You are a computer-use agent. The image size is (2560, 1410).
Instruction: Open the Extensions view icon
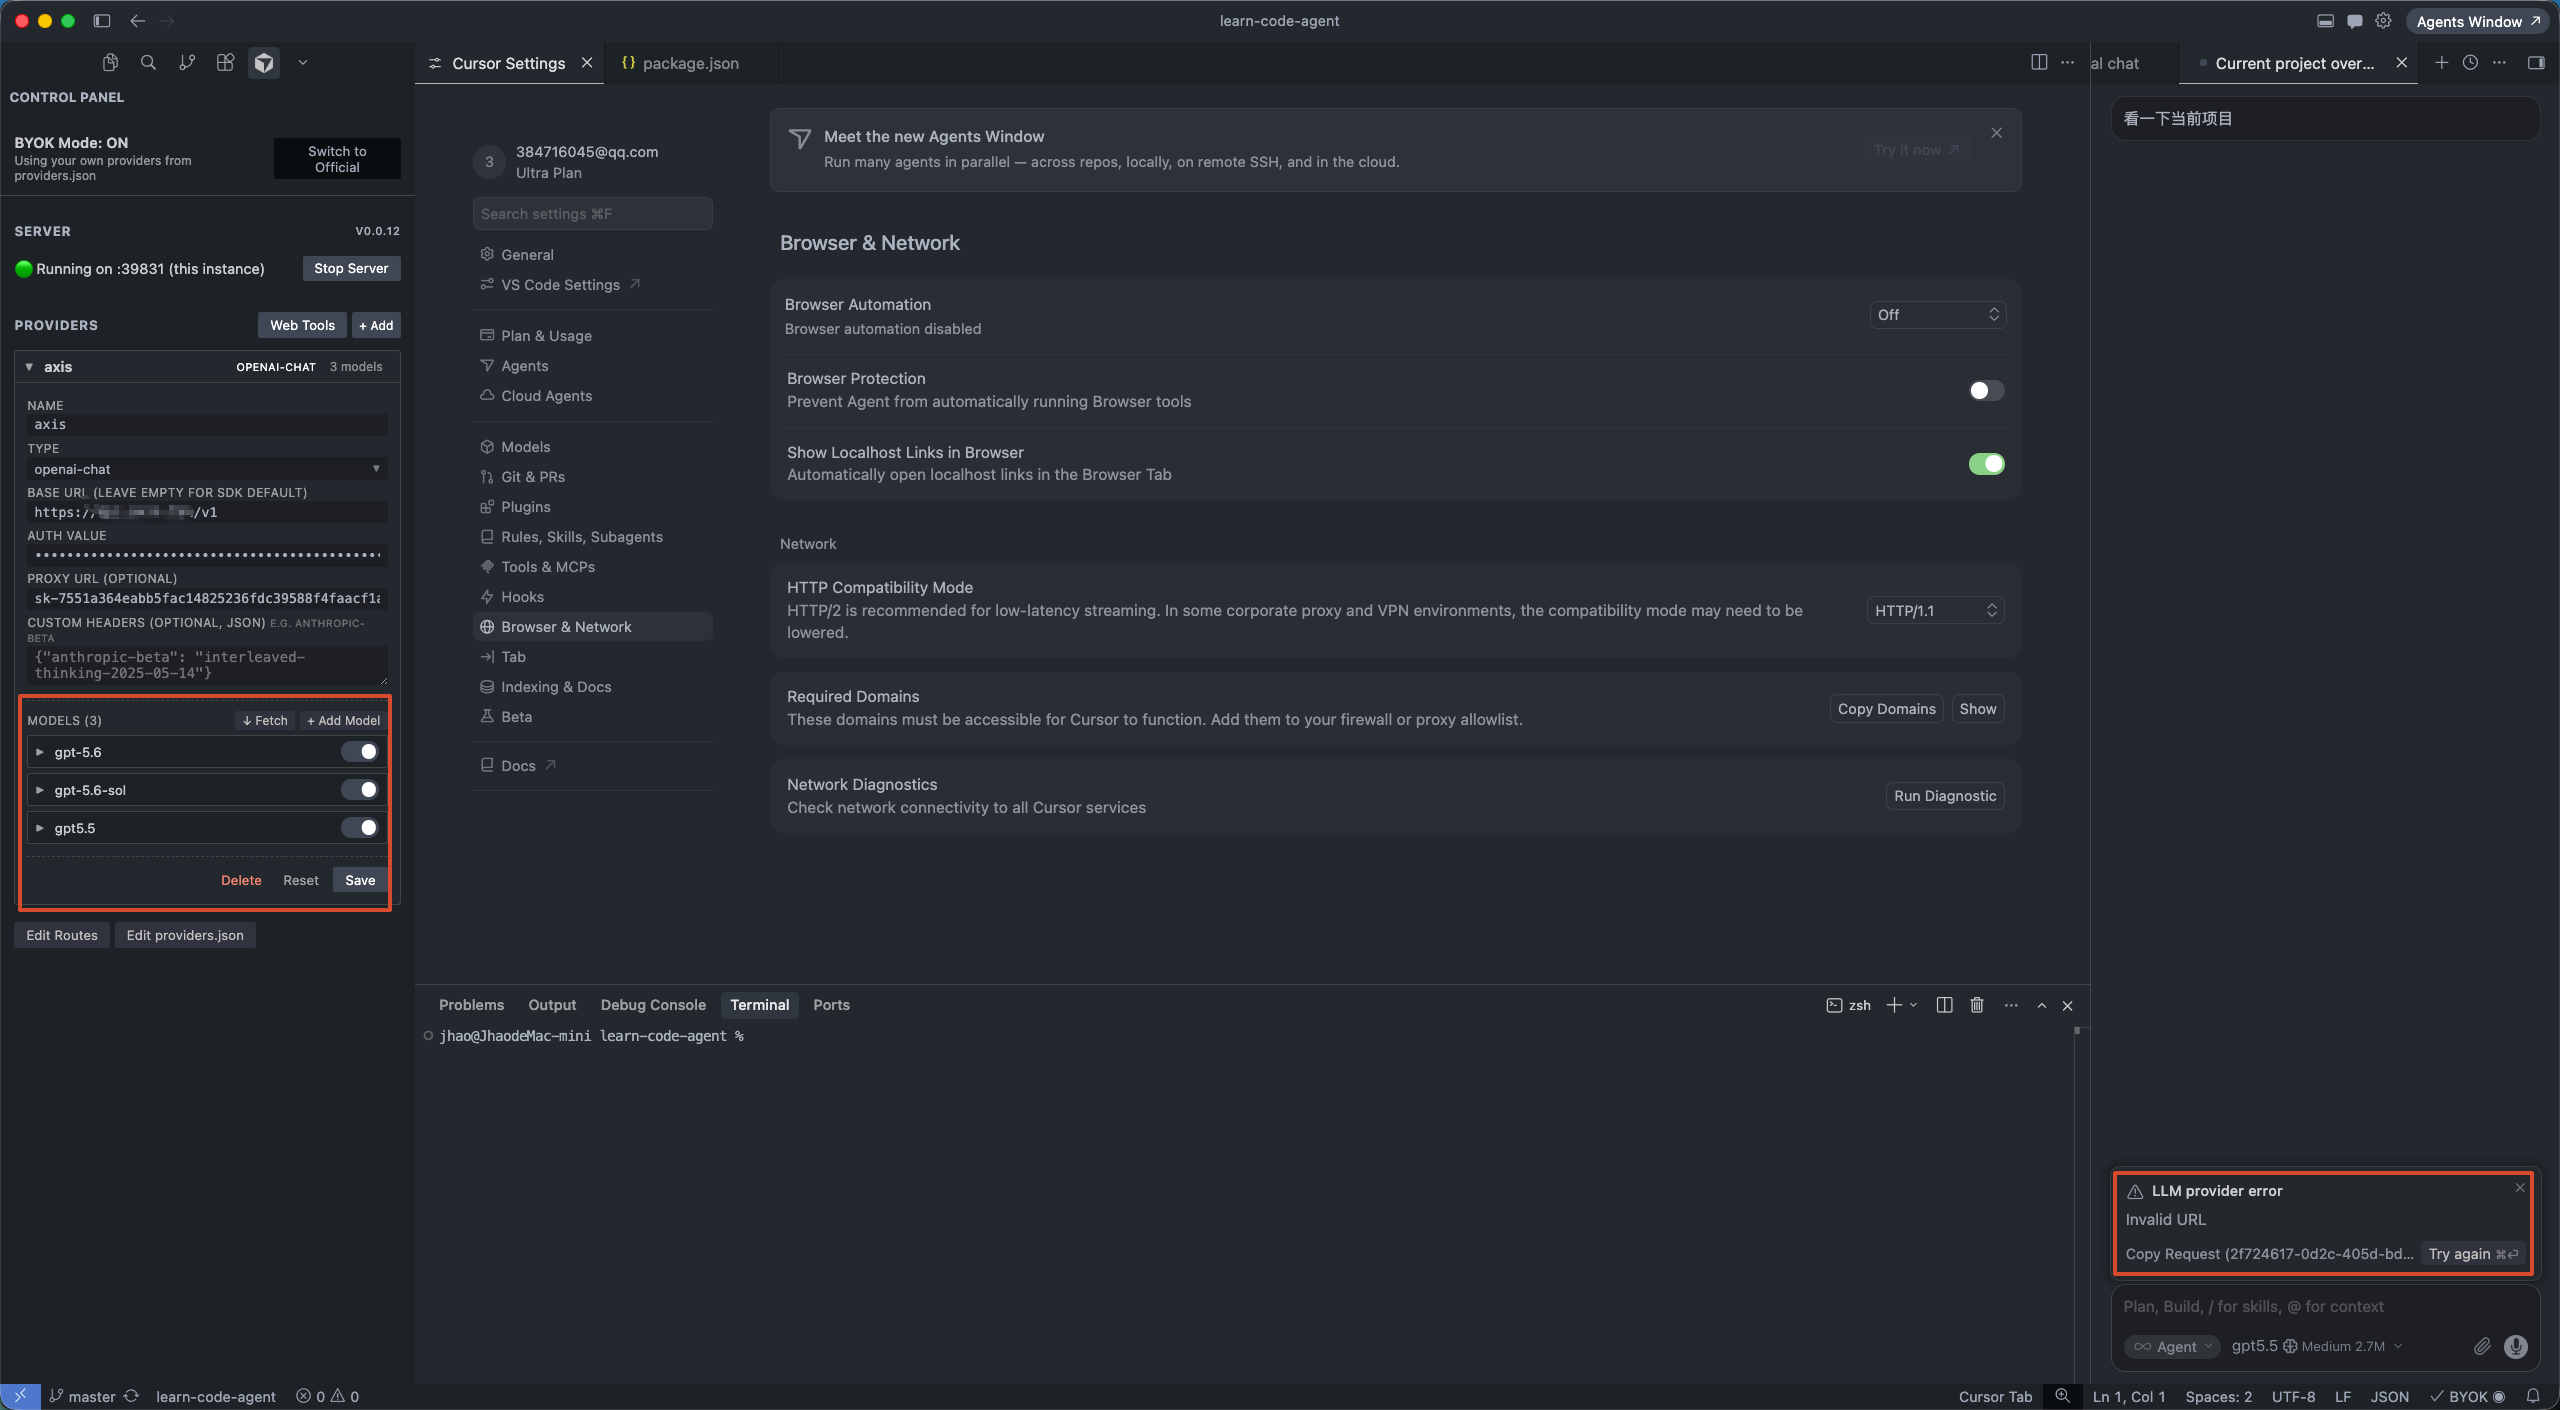click(225, 63)
